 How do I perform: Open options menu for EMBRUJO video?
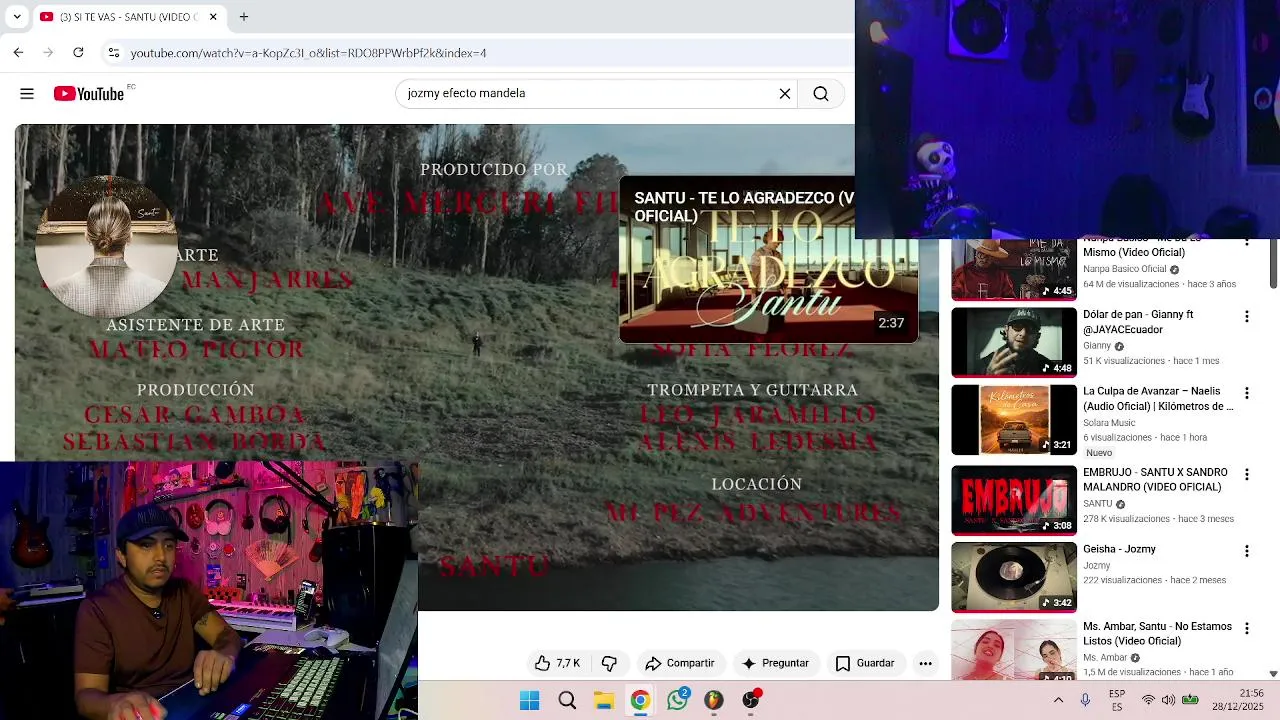click(x=1246, y=474)
